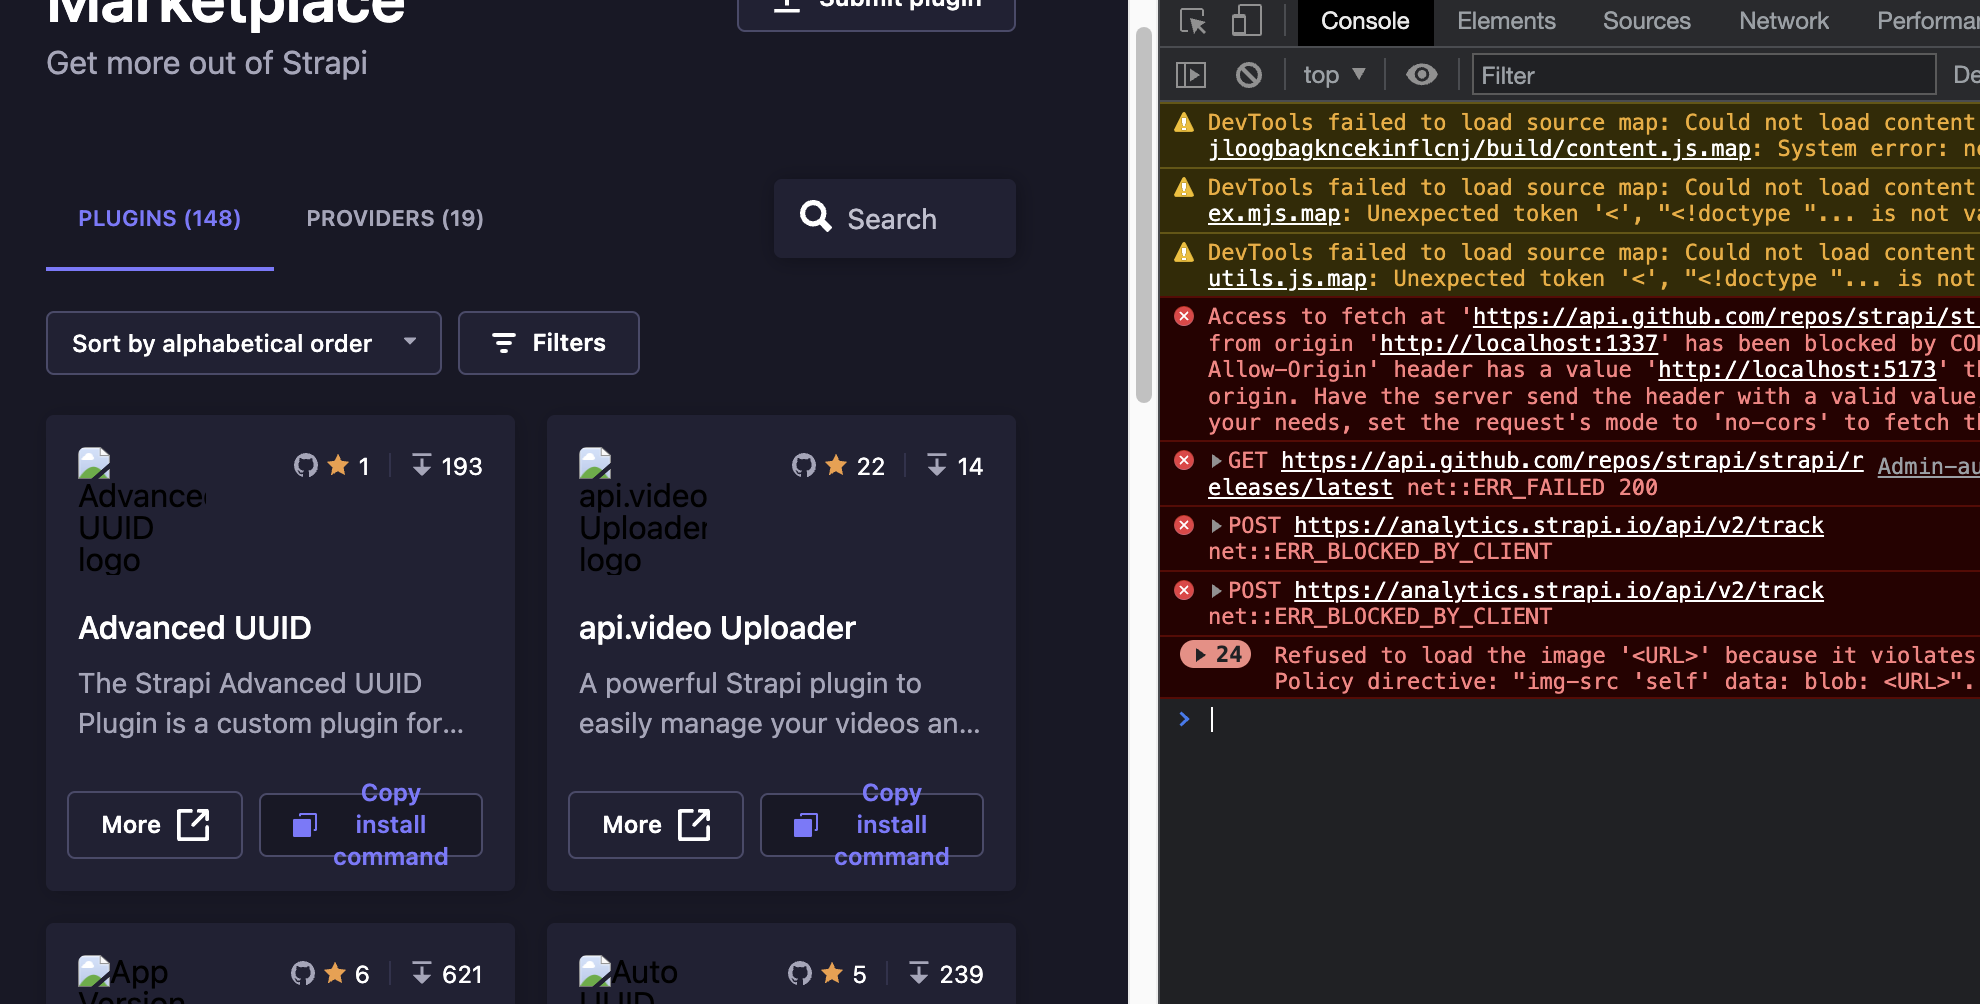Expand the first POST analytics track error
Viewport: 1980px width, 1004px height.
tap(1216, 526)
